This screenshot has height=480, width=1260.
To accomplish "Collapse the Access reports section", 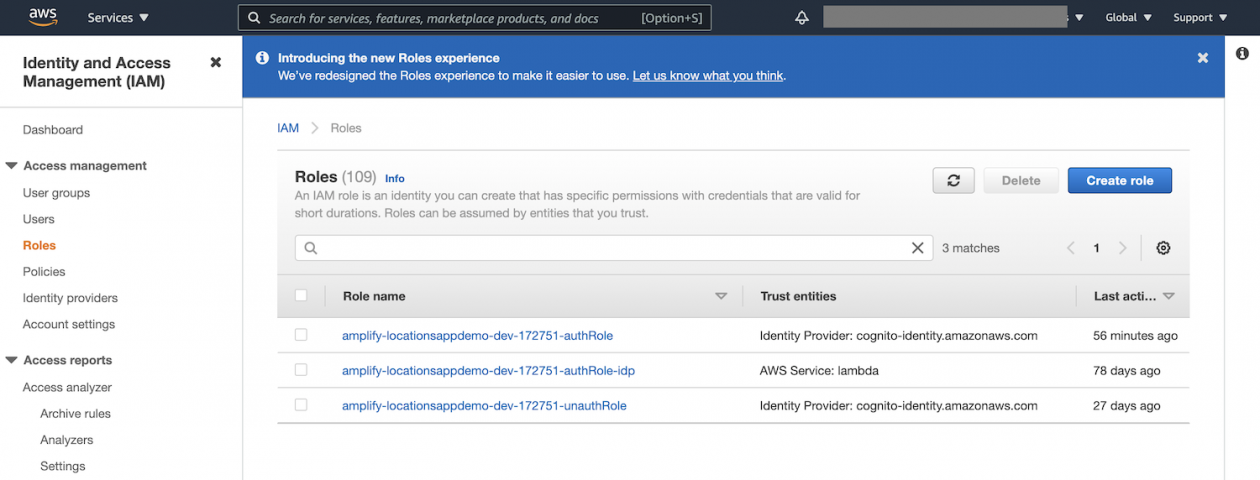I will [11, 360].
